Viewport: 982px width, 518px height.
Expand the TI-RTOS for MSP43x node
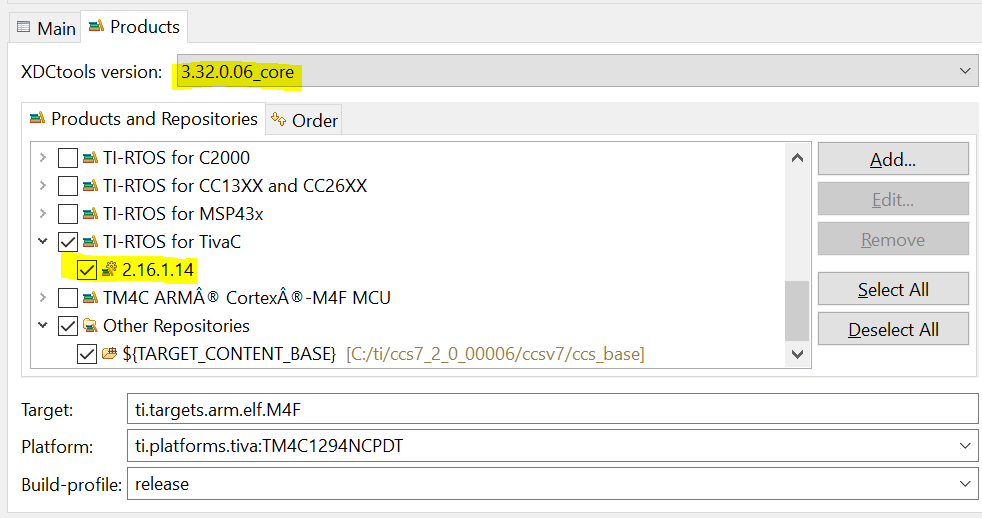43,214
